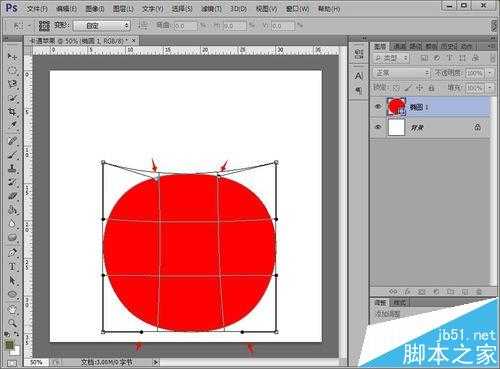Toggle Quick Mask mode at the toolbar's bottom
The image size is (500, 369).
coord(12,363)
